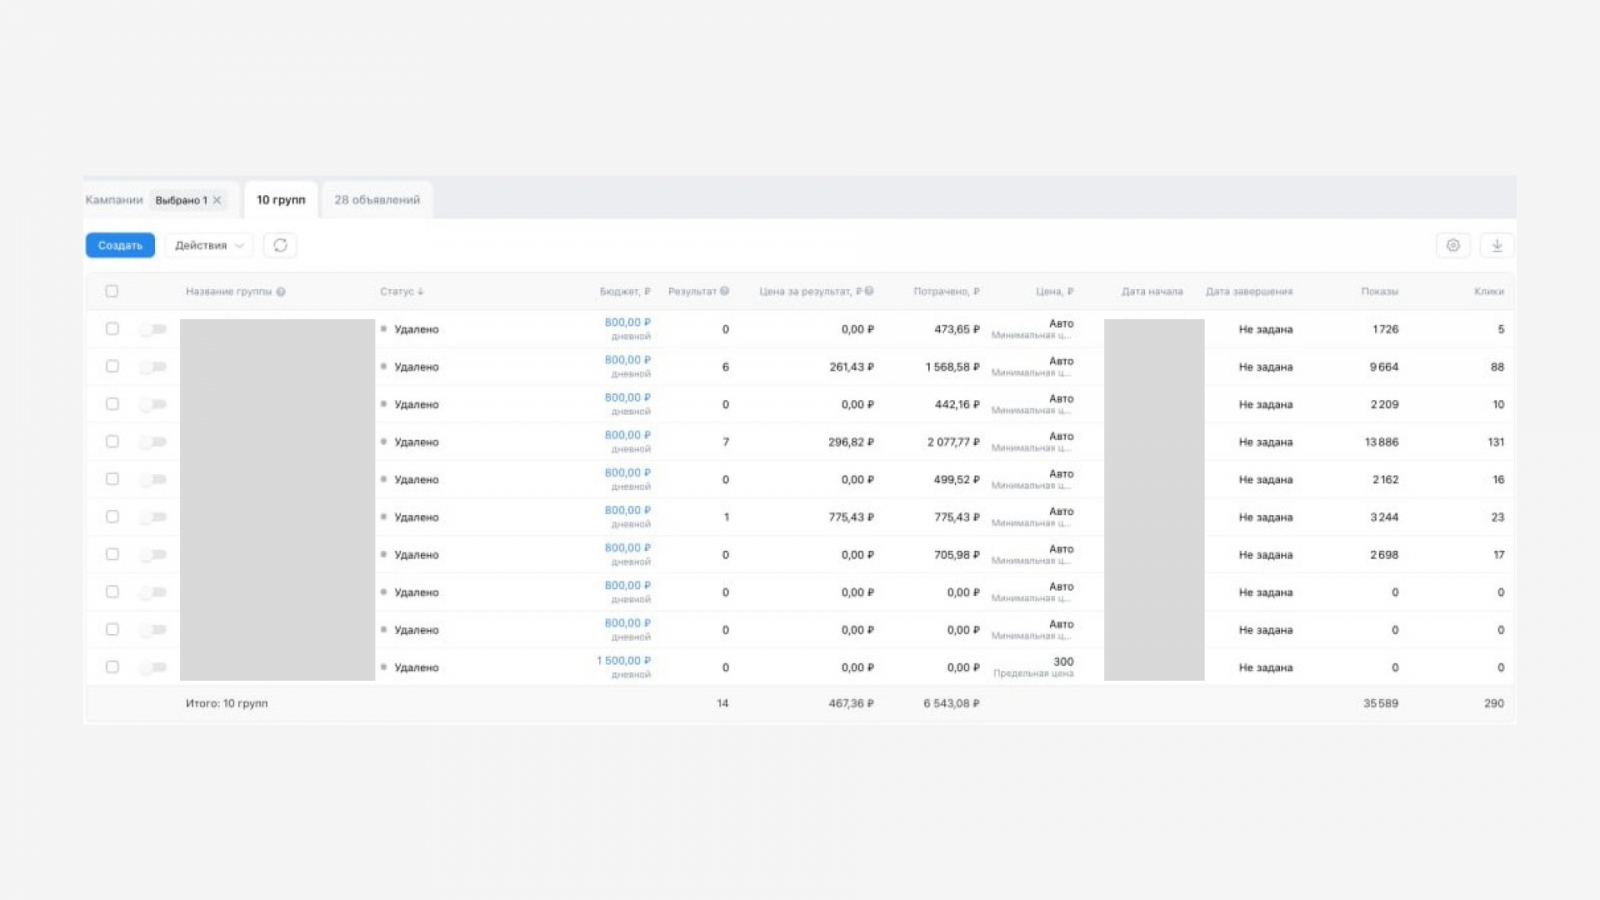
Task: Sort by the Потрачено, ₽ column header
Action: click(x=946, y=292)
